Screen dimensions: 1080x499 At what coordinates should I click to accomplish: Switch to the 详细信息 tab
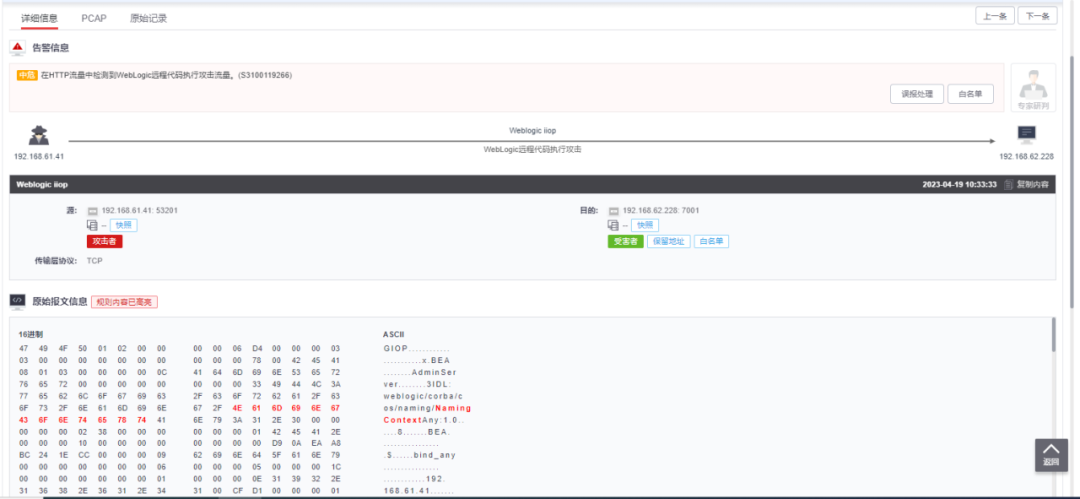coord(39,18)
